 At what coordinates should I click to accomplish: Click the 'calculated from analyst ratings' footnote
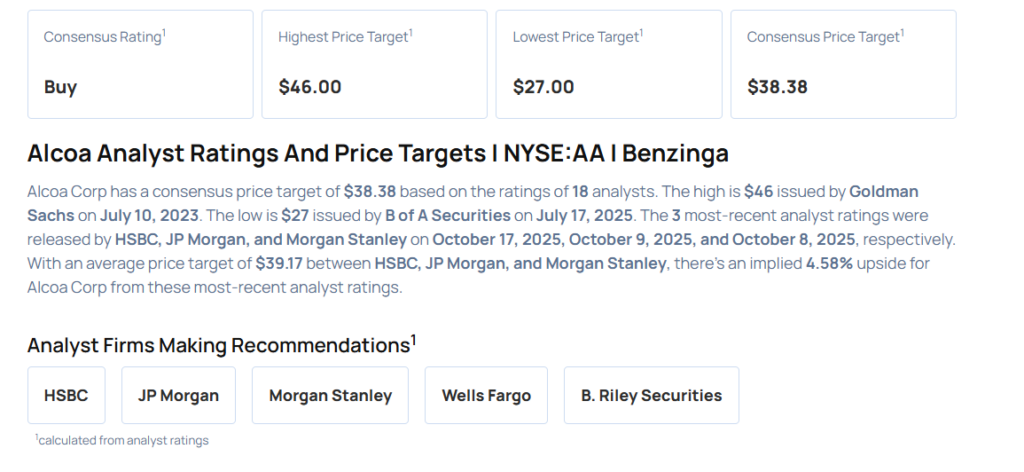pyautogui.click(x=122, y=440)
